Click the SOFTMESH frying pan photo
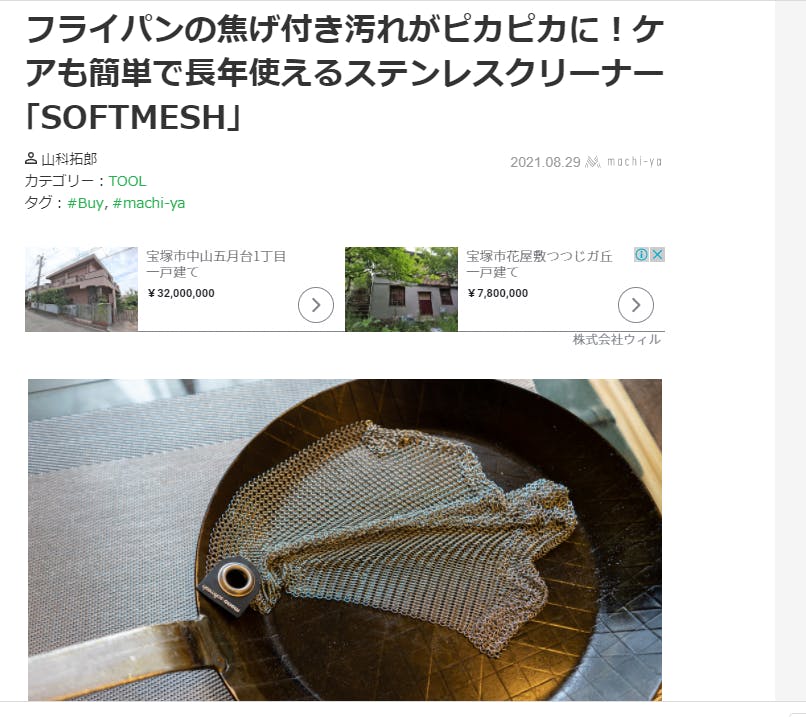 345,540
